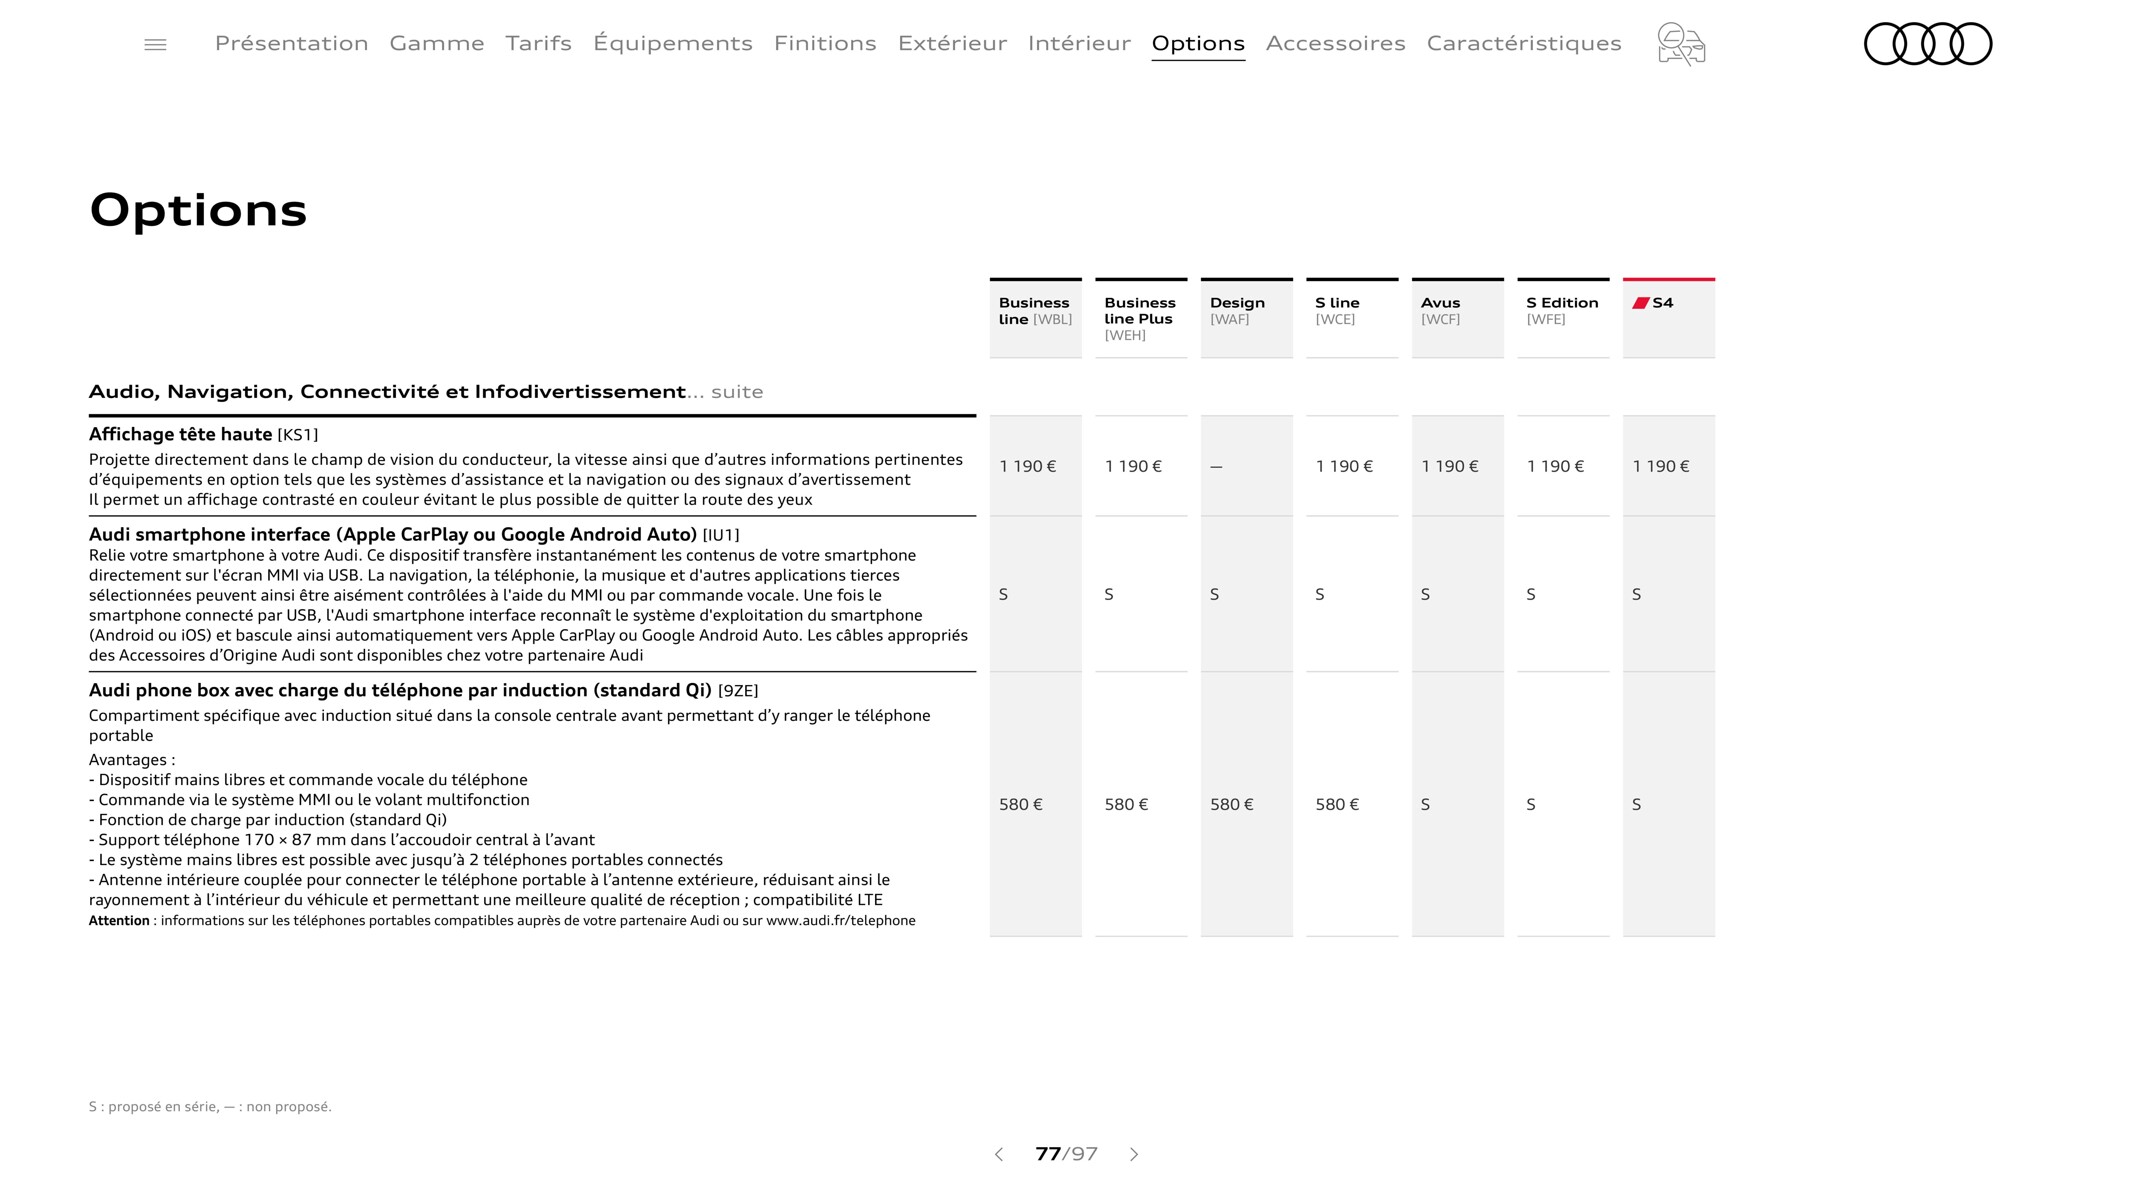Image resolution: width=2133 pixels, height=1200 pixels.
Task: Open the Caractéristiques tab
Action: coord(1524,43)
